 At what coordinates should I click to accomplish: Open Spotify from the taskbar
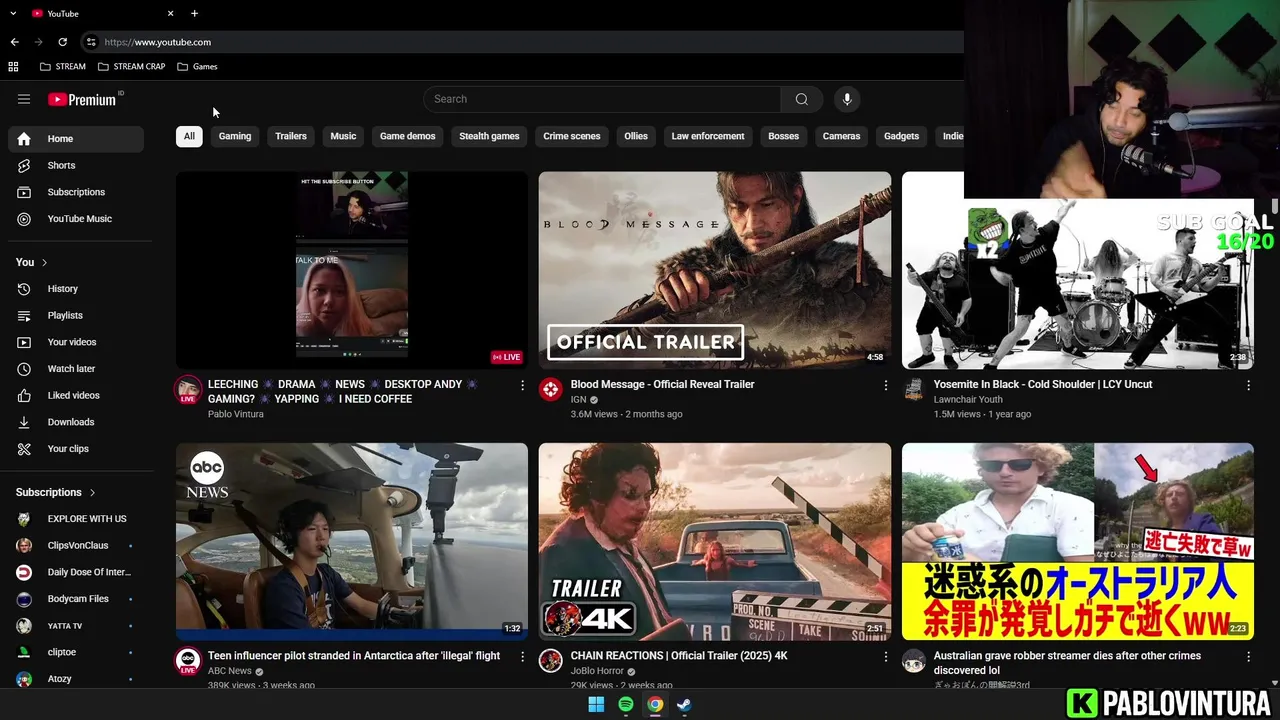point(625,704)
